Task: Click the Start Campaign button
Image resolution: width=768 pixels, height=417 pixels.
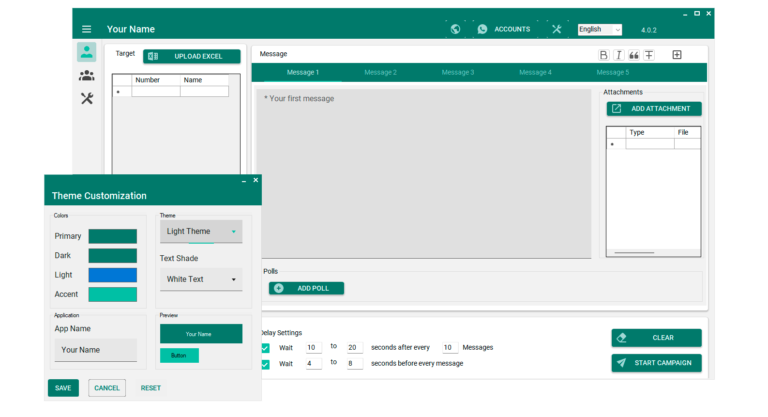Action: 656,363
